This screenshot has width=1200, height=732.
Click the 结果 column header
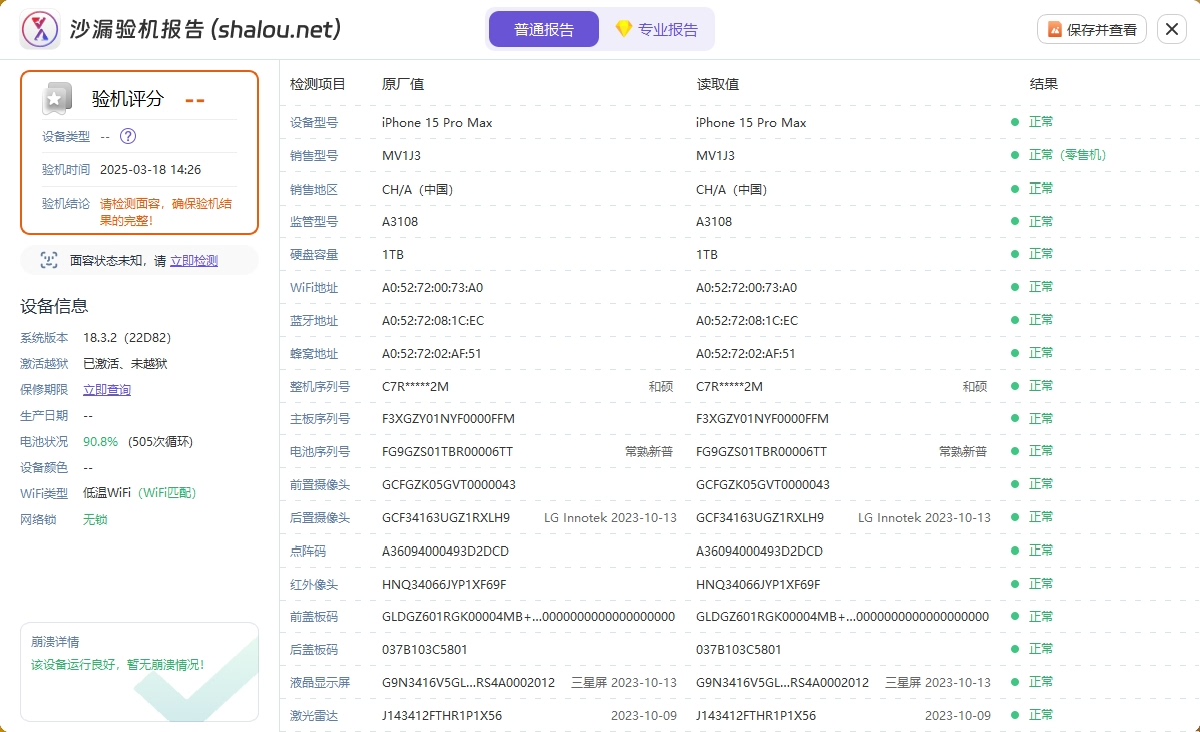tap(1043, 84)
